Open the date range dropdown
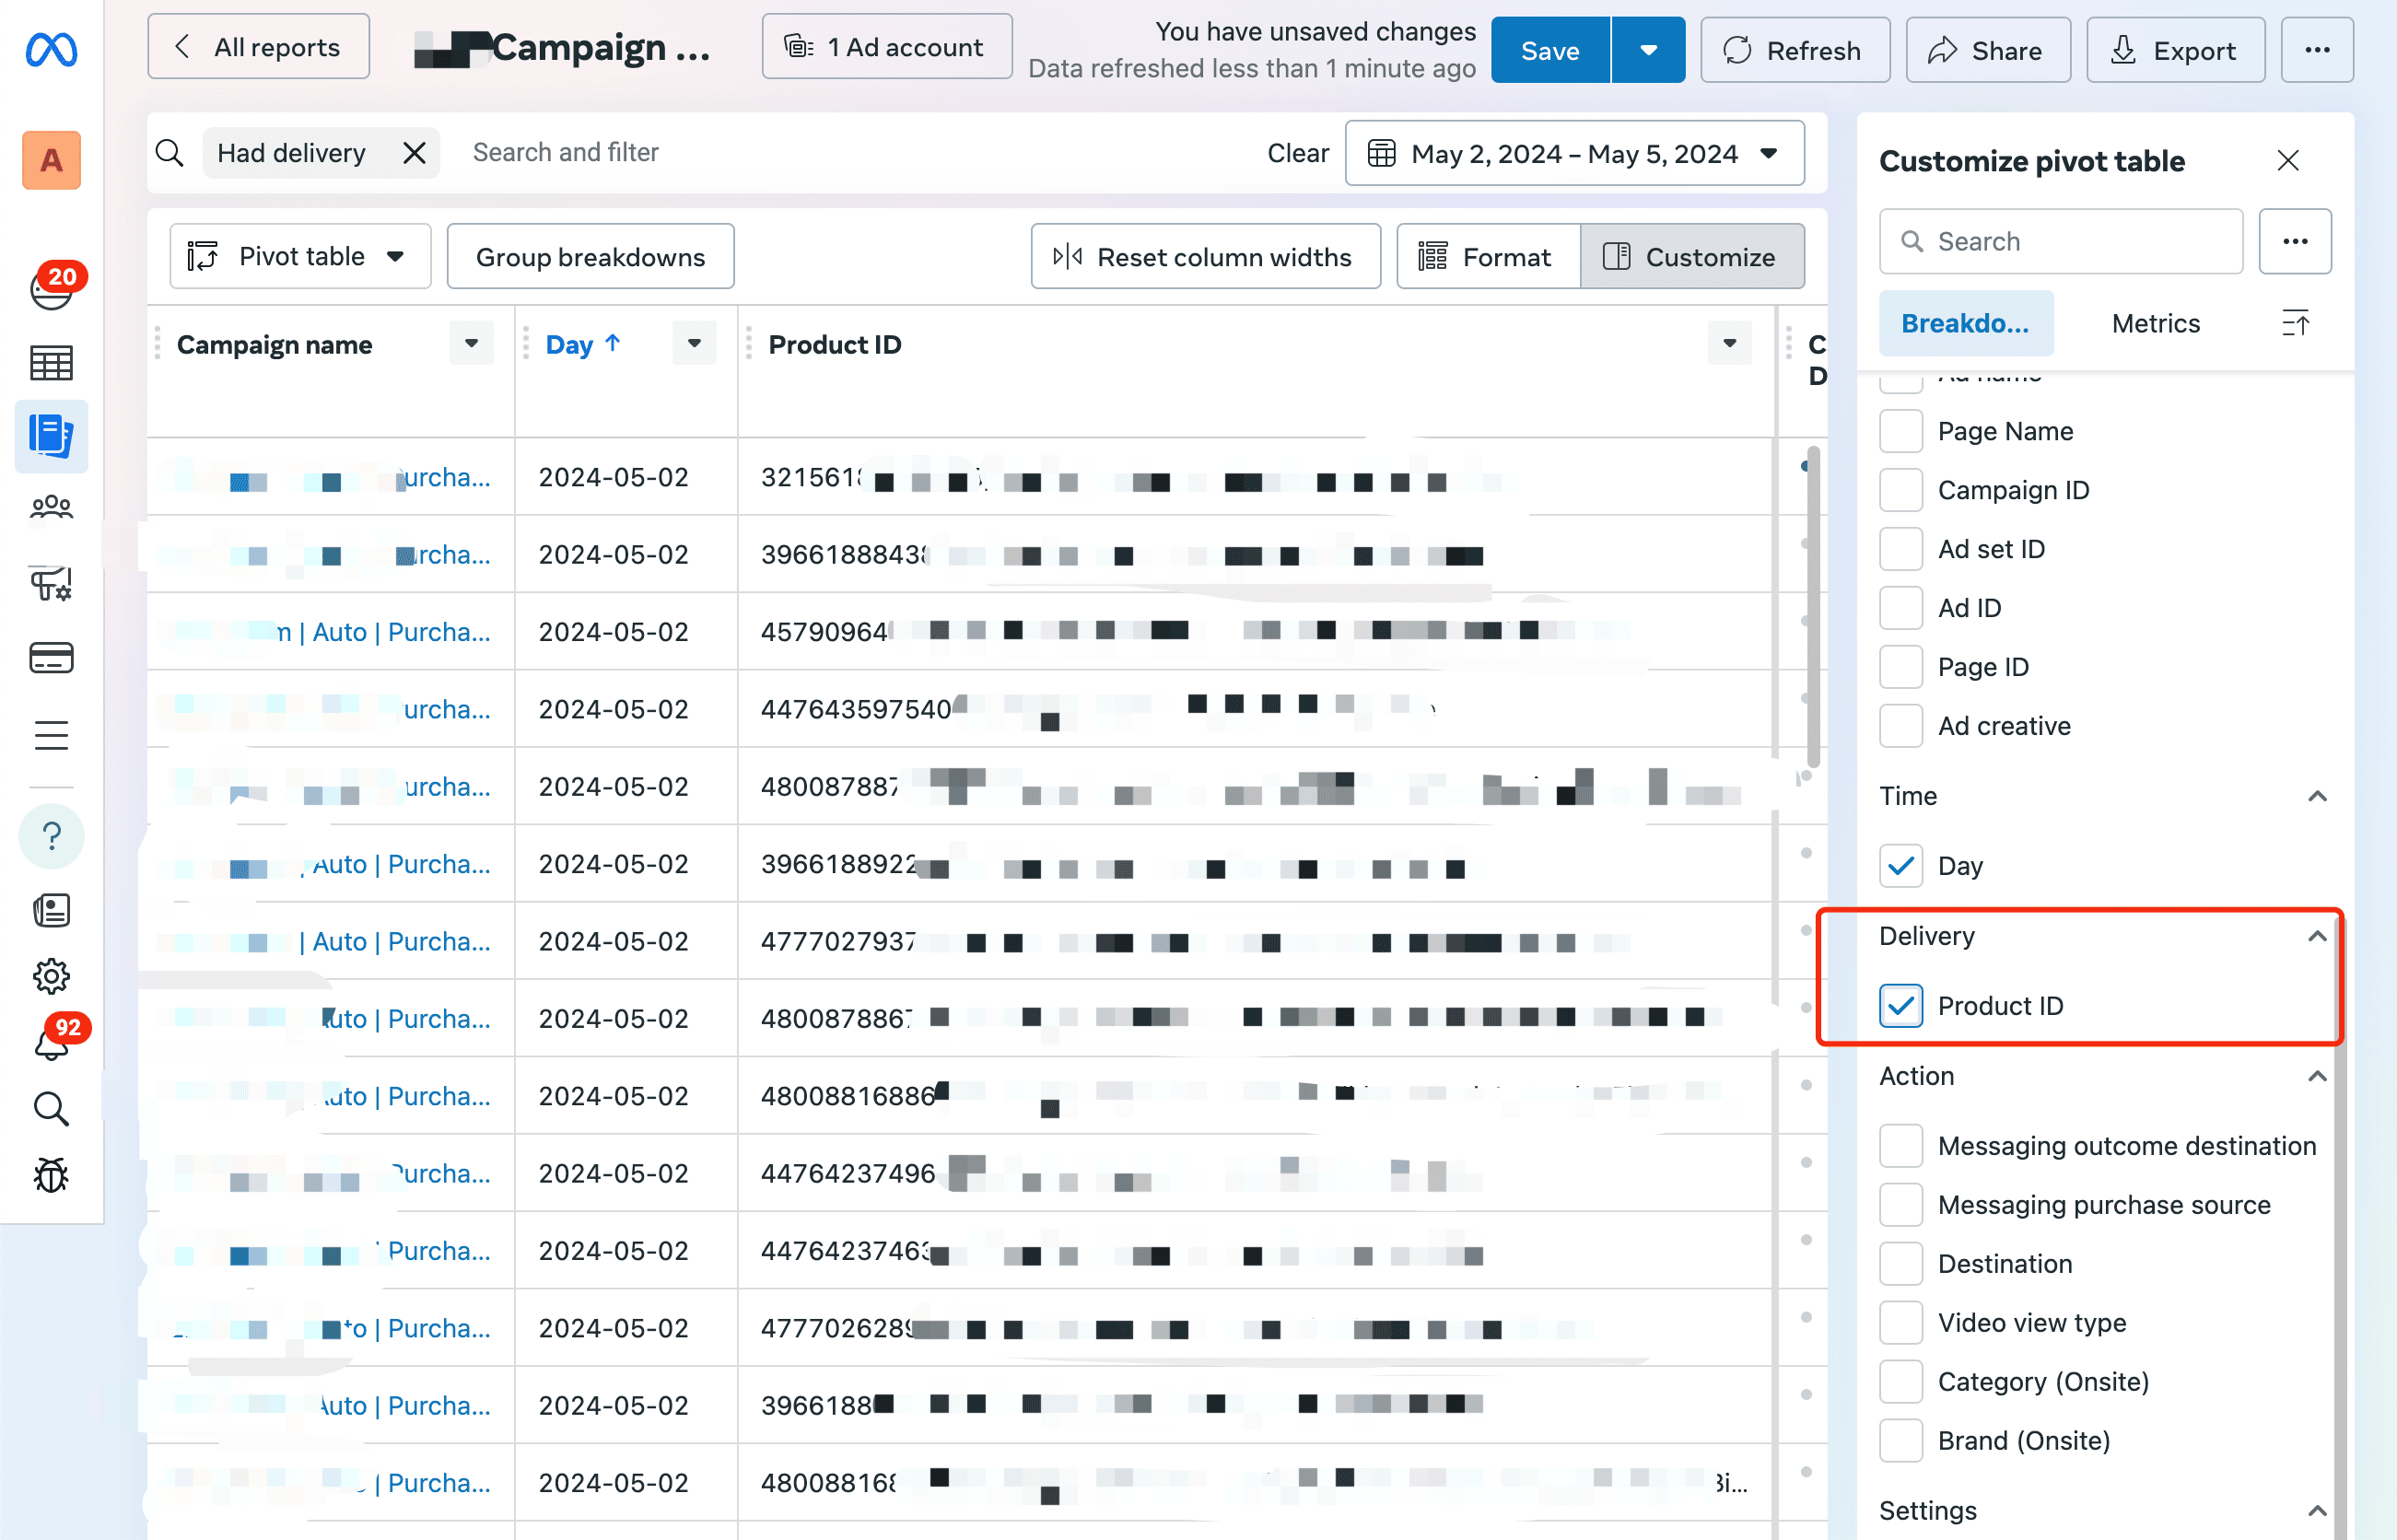Image resolution: width=2397 pixels, height=1540 pixels. click(x=1574, y=153)
